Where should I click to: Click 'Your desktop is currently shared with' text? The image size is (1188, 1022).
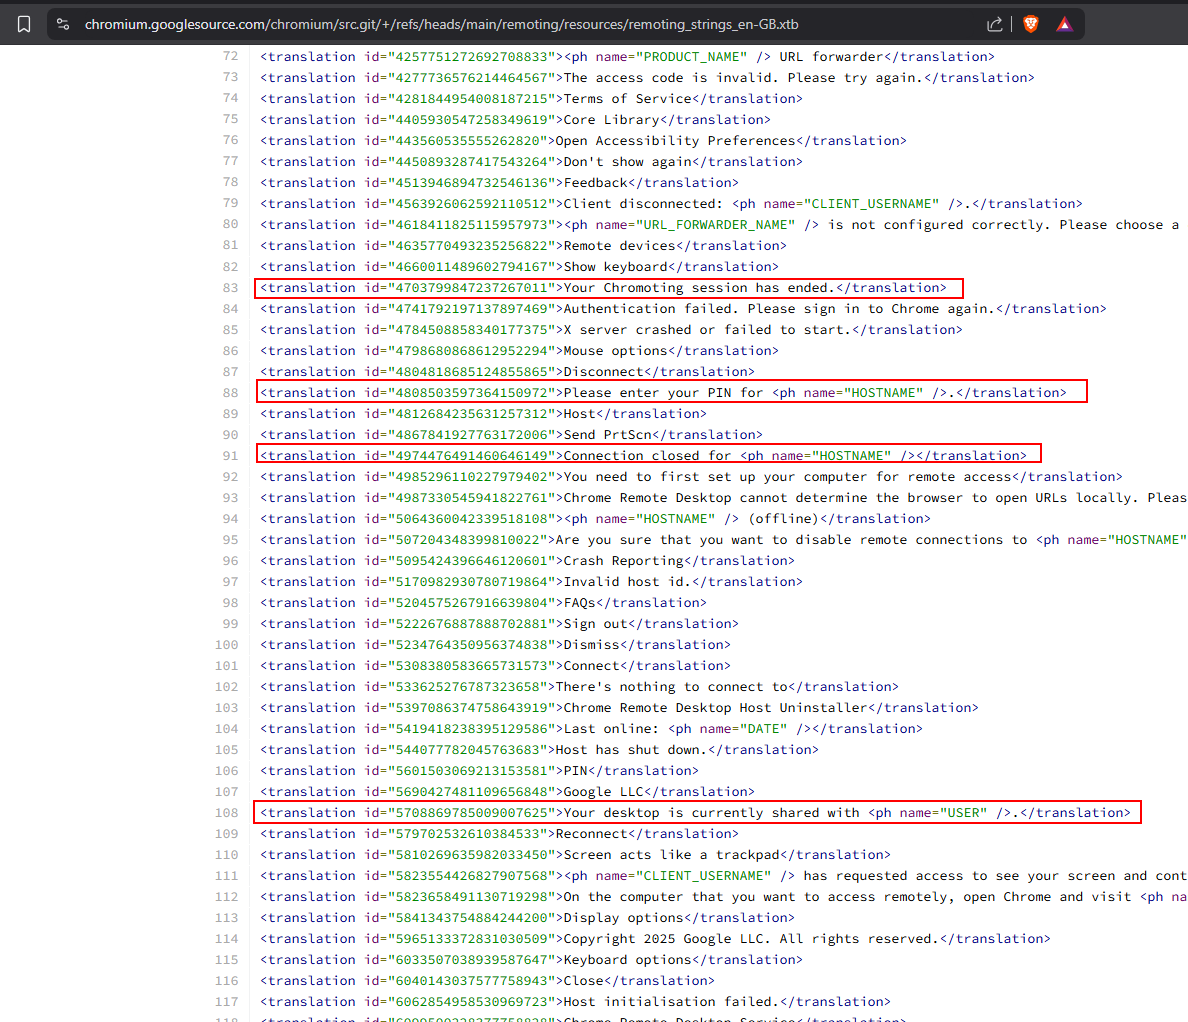pos(711,812)
